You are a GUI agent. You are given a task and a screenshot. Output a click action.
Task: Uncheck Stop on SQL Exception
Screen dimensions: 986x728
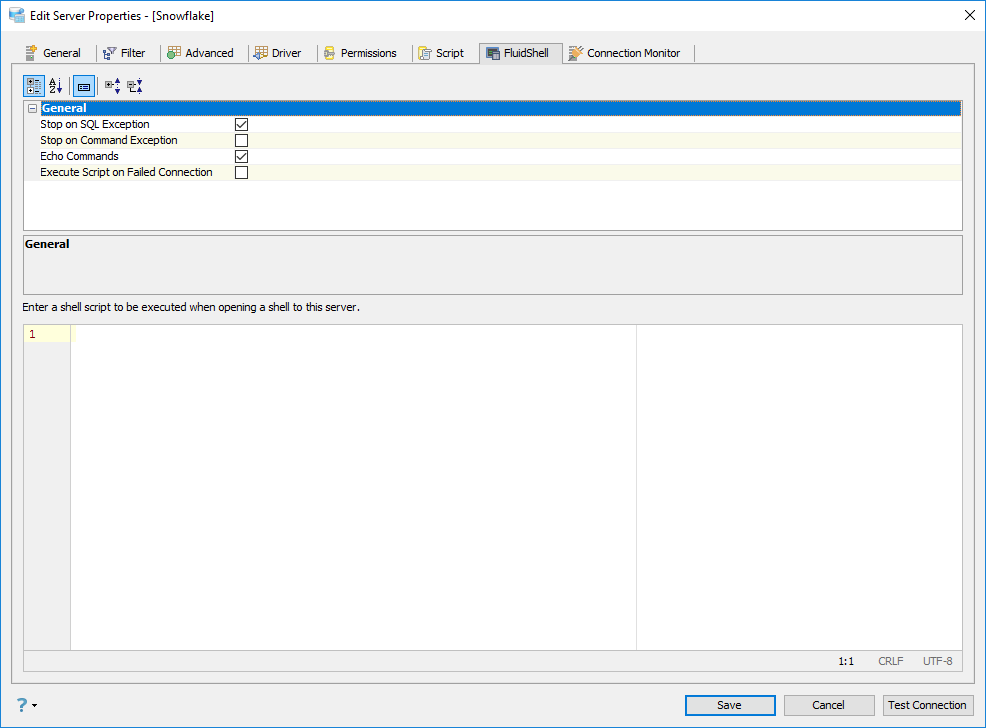[241, 124]
